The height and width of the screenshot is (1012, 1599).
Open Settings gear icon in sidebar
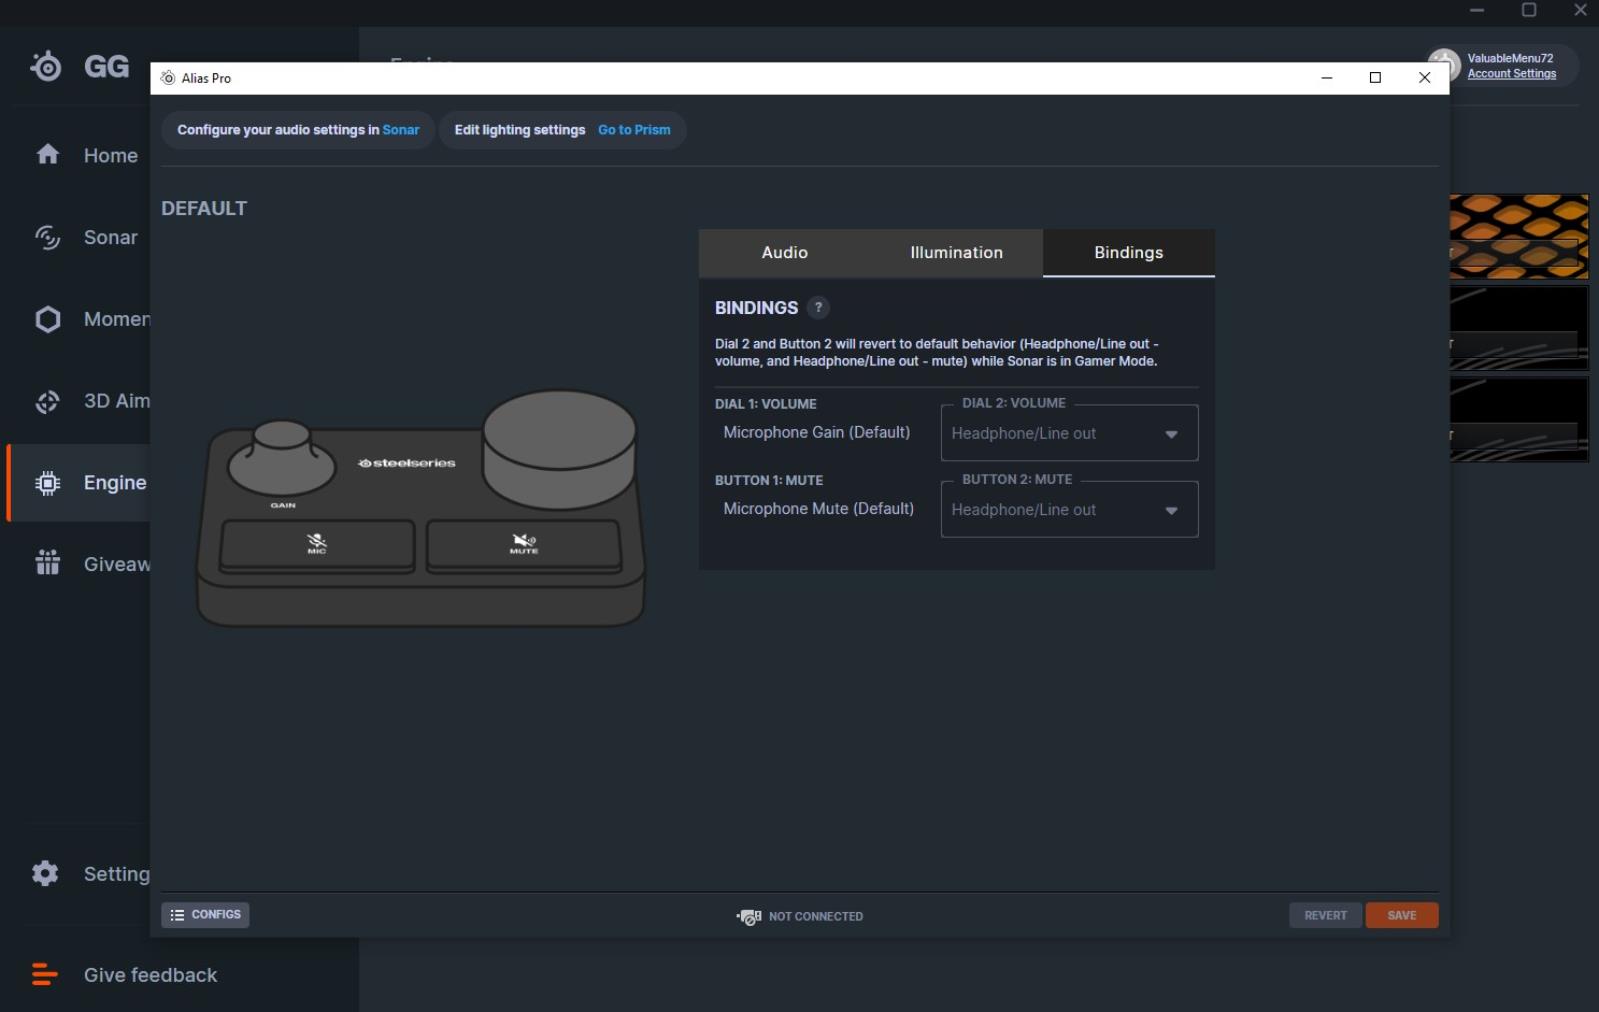45,873
